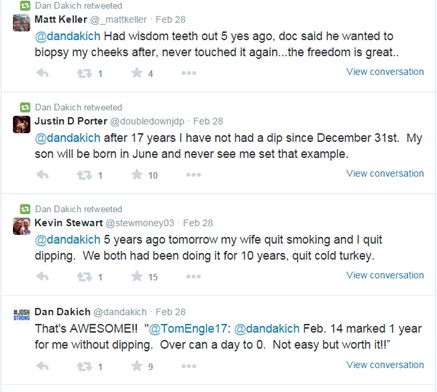Screen dimensions: 437x392
Task: View conversation for Matt Keller's tweet
Action: click(385, 72)
